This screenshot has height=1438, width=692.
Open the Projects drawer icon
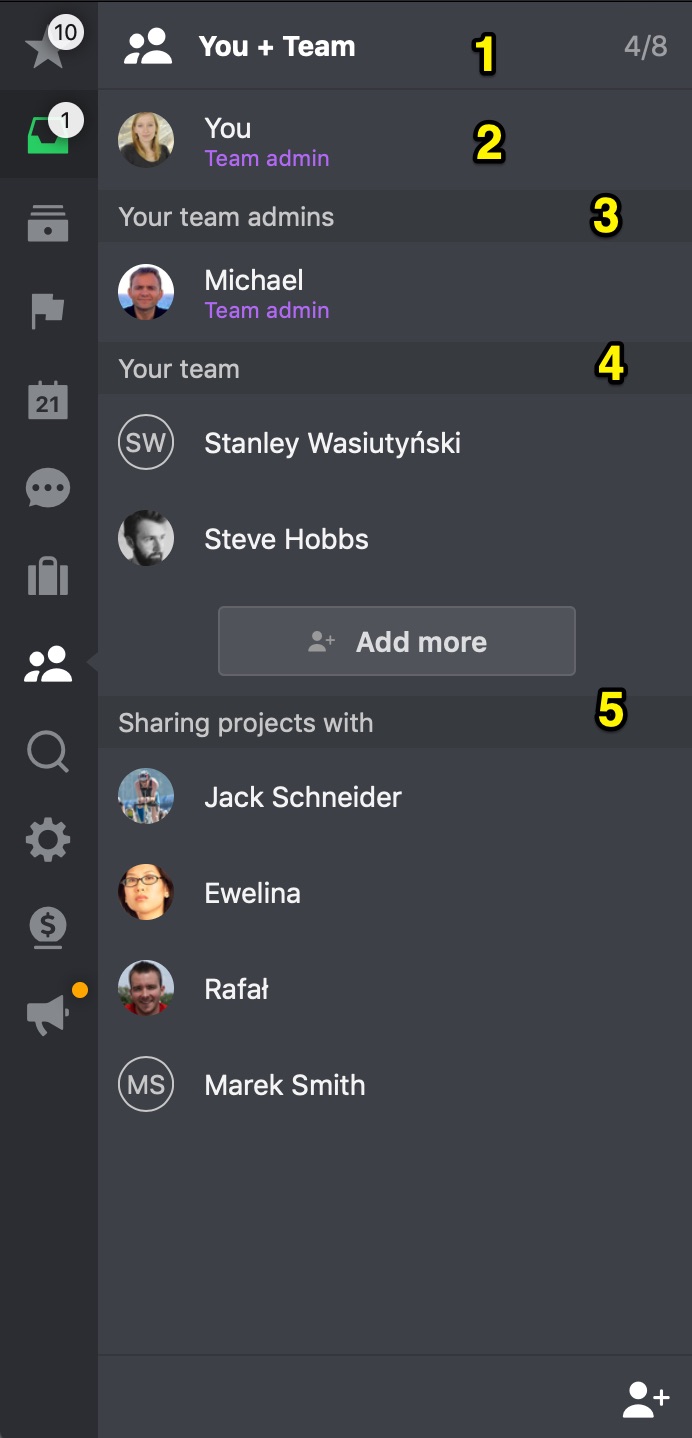pos(48,223)
